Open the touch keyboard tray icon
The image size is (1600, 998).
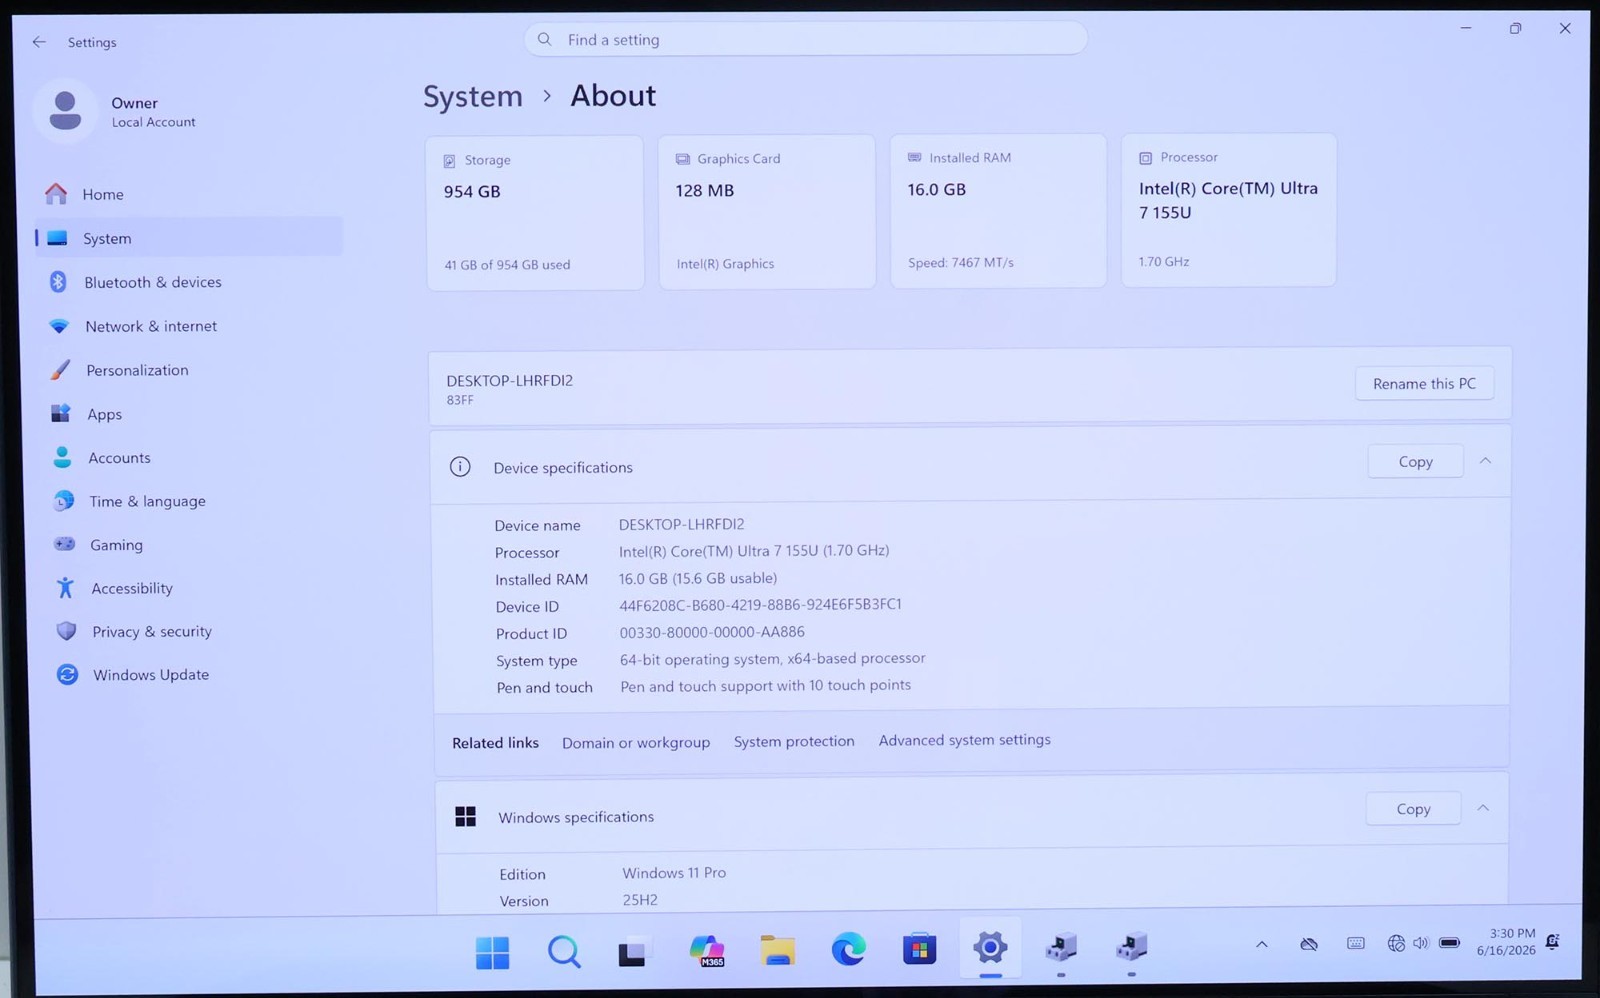coord(1356,943)
